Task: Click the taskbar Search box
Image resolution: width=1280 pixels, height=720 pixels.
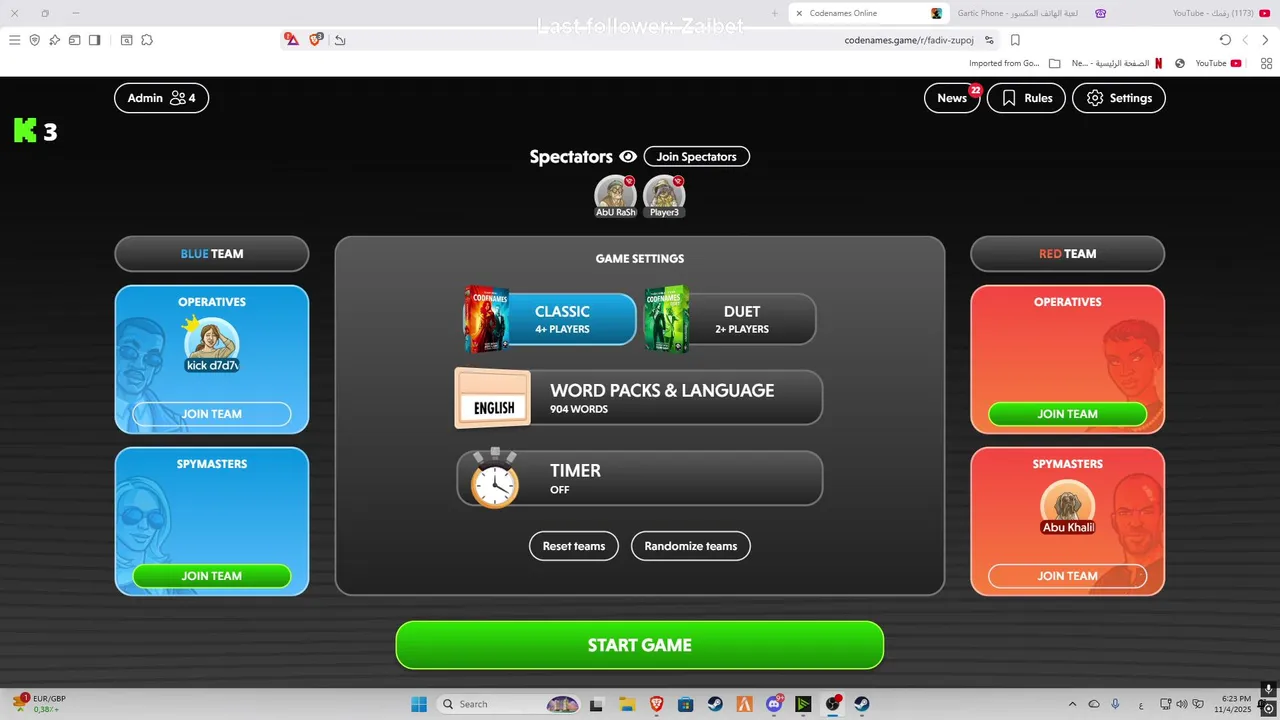Action: (x=510, y=704)
